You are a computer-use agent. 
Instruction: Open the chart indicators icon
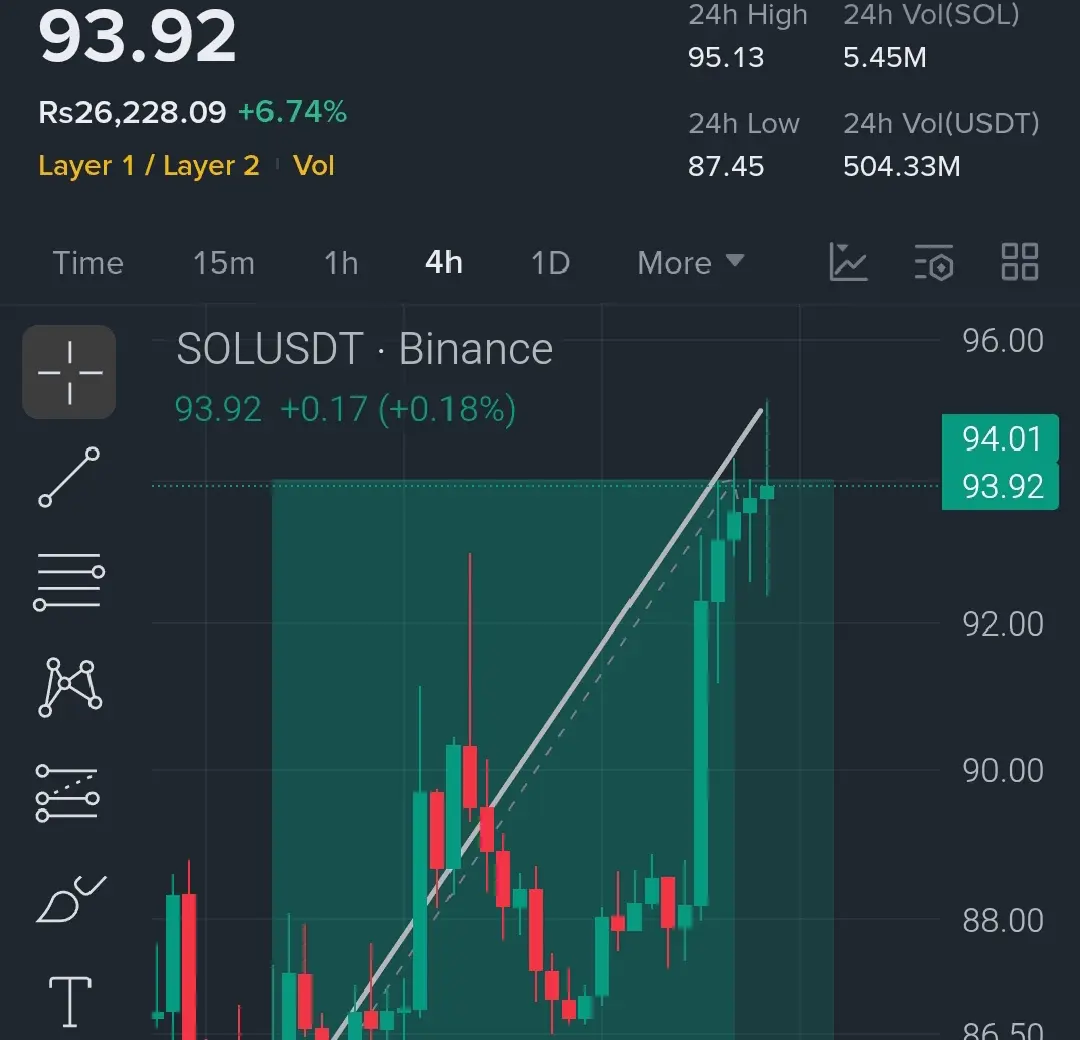tap(848, 262)
